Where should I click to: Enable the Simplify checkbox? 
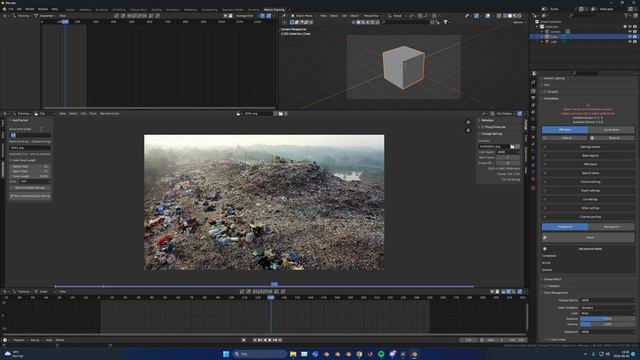click(x=545, y=92)
